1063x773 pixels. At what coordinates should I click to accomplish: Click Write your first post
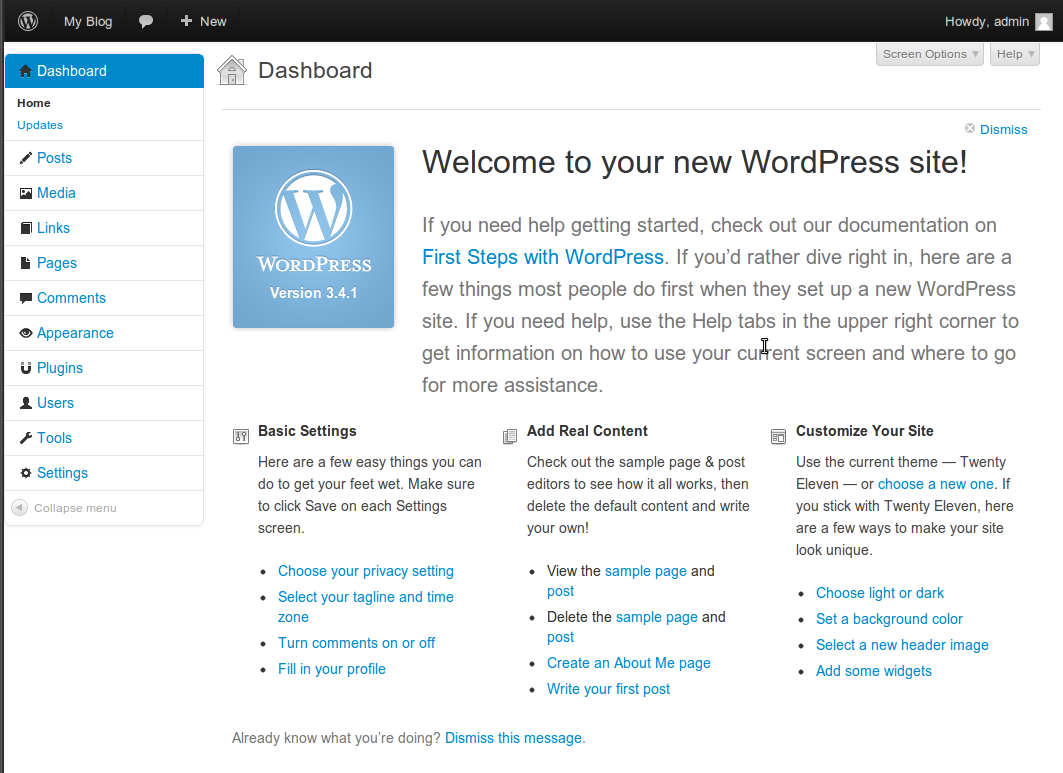[608, 689]
